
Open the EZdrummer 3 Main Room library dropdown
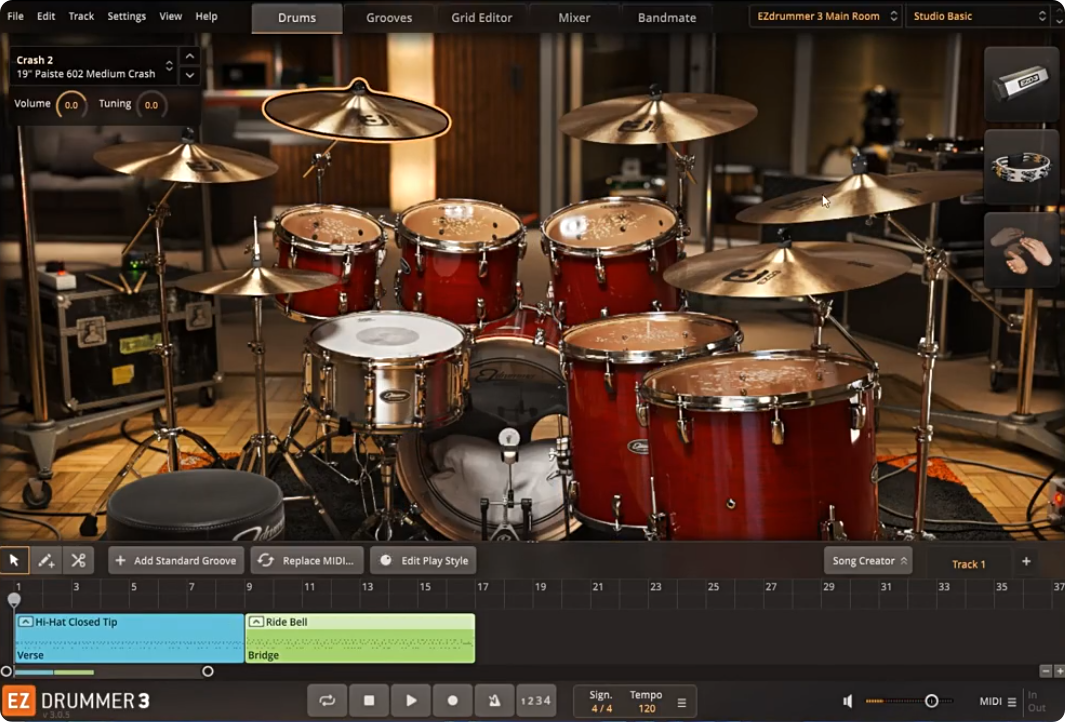pos(826,16)
